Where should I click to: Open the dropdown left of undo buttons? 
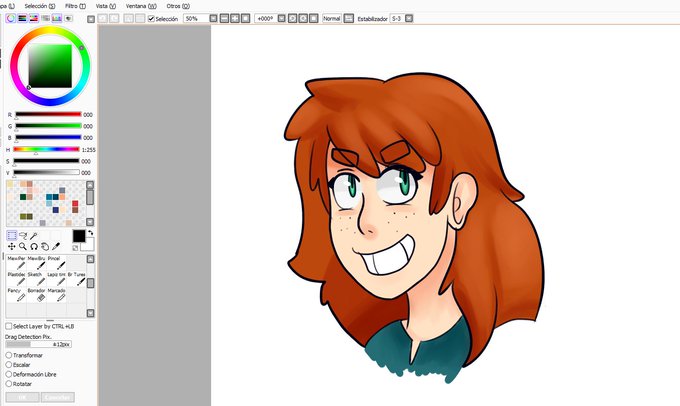click(x=91, y=19)
